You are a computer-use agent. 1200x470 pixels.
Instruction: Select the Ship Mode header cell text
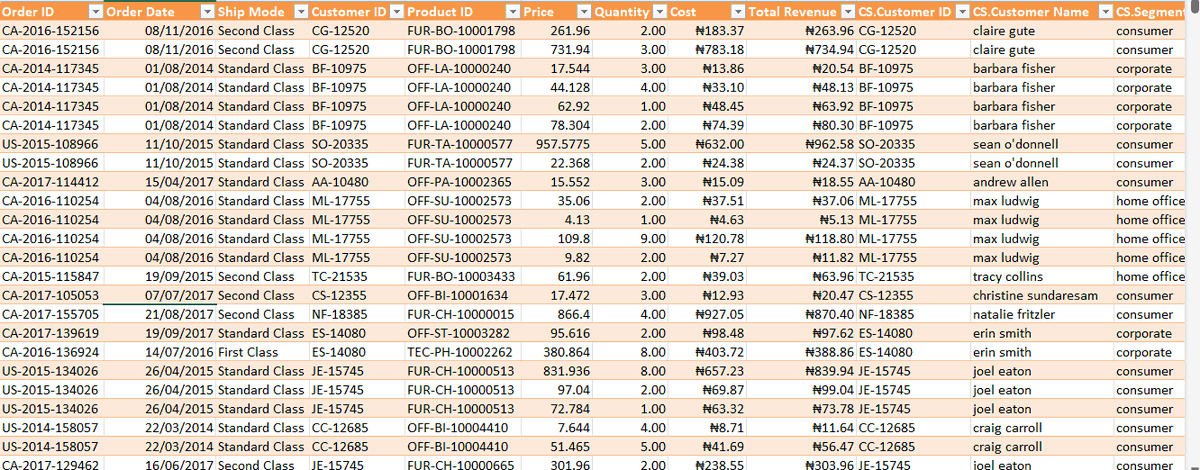[x=250, y=12]
